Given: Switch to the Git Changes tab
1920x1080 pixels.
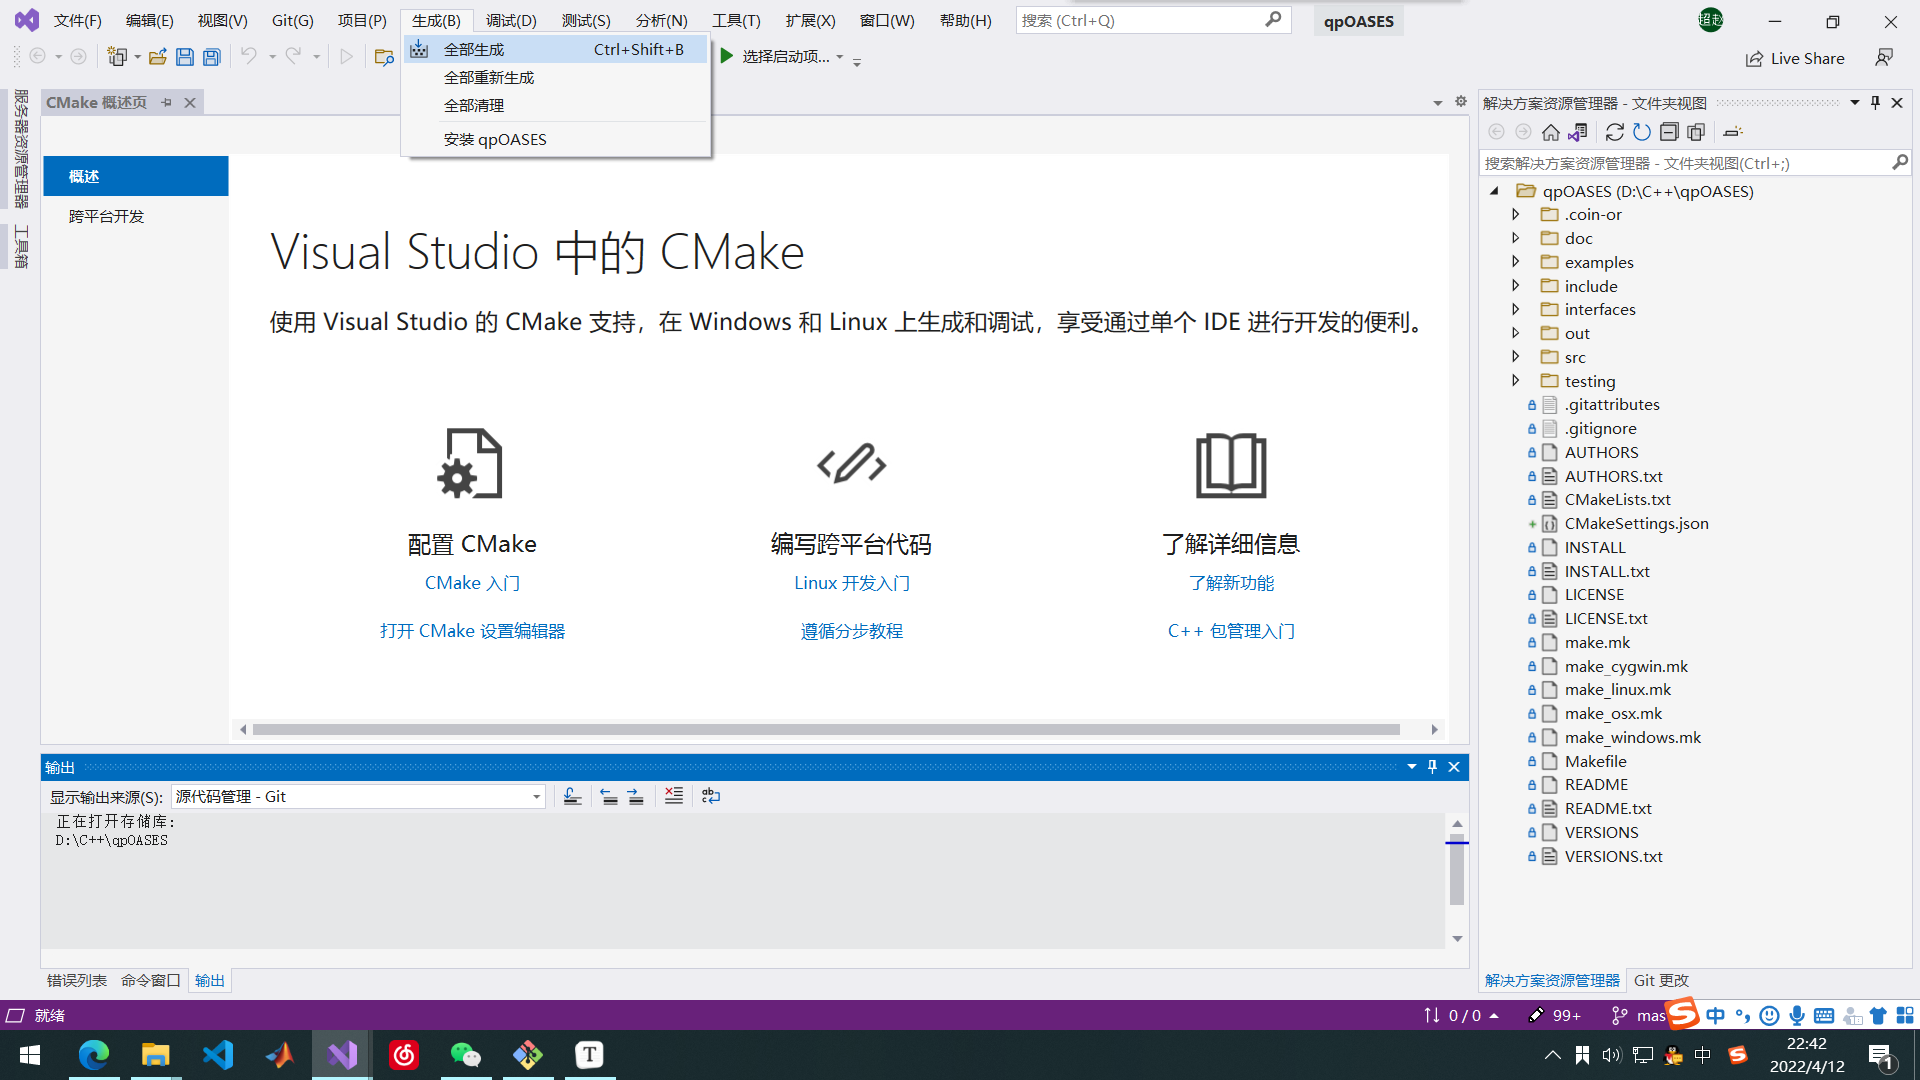Looking at the screenshot, I should pyautogui.click(x=1661, y=980).
